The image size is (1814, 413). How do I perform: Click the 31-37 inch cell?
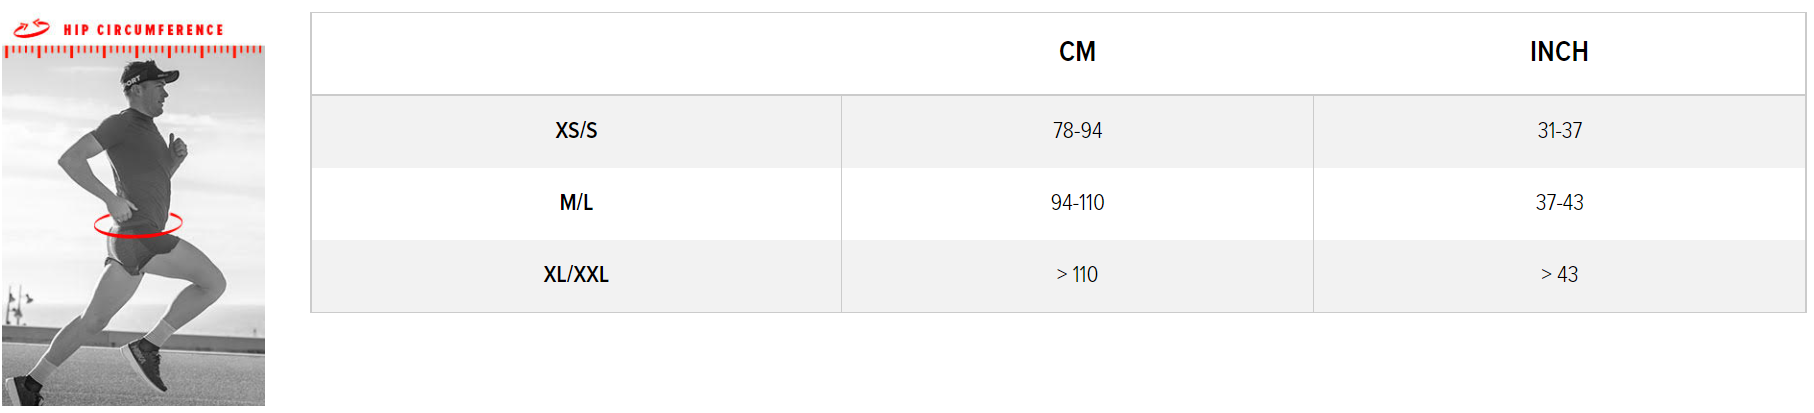tap(1559, 131)
